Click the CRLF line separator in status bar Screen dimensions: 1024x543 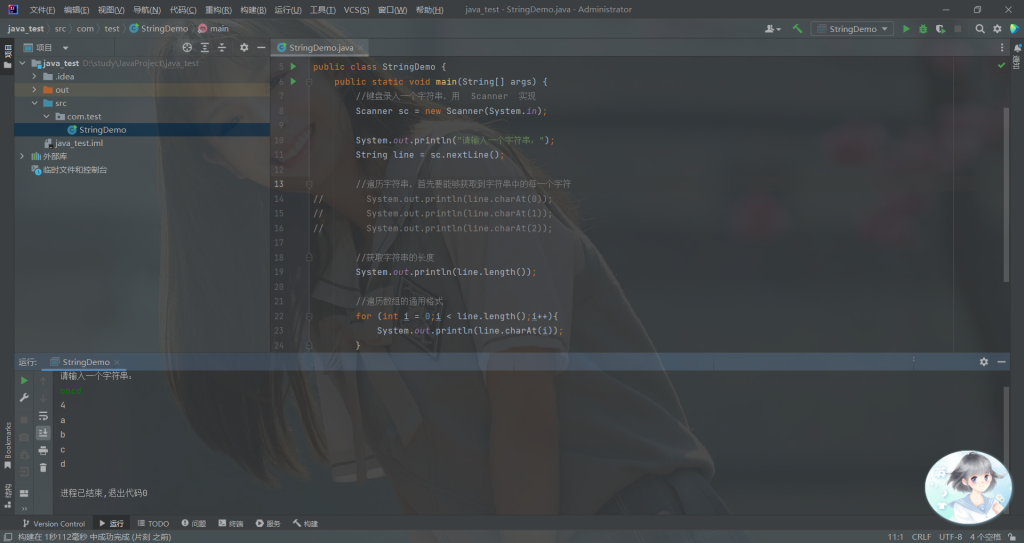[x=921, y=537]
